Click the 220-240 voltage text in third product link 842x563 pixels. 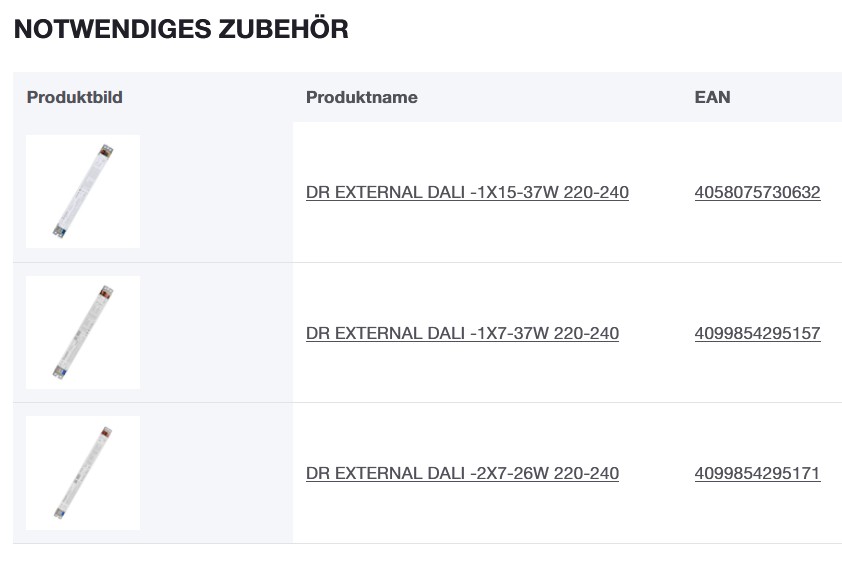point(586,473)
